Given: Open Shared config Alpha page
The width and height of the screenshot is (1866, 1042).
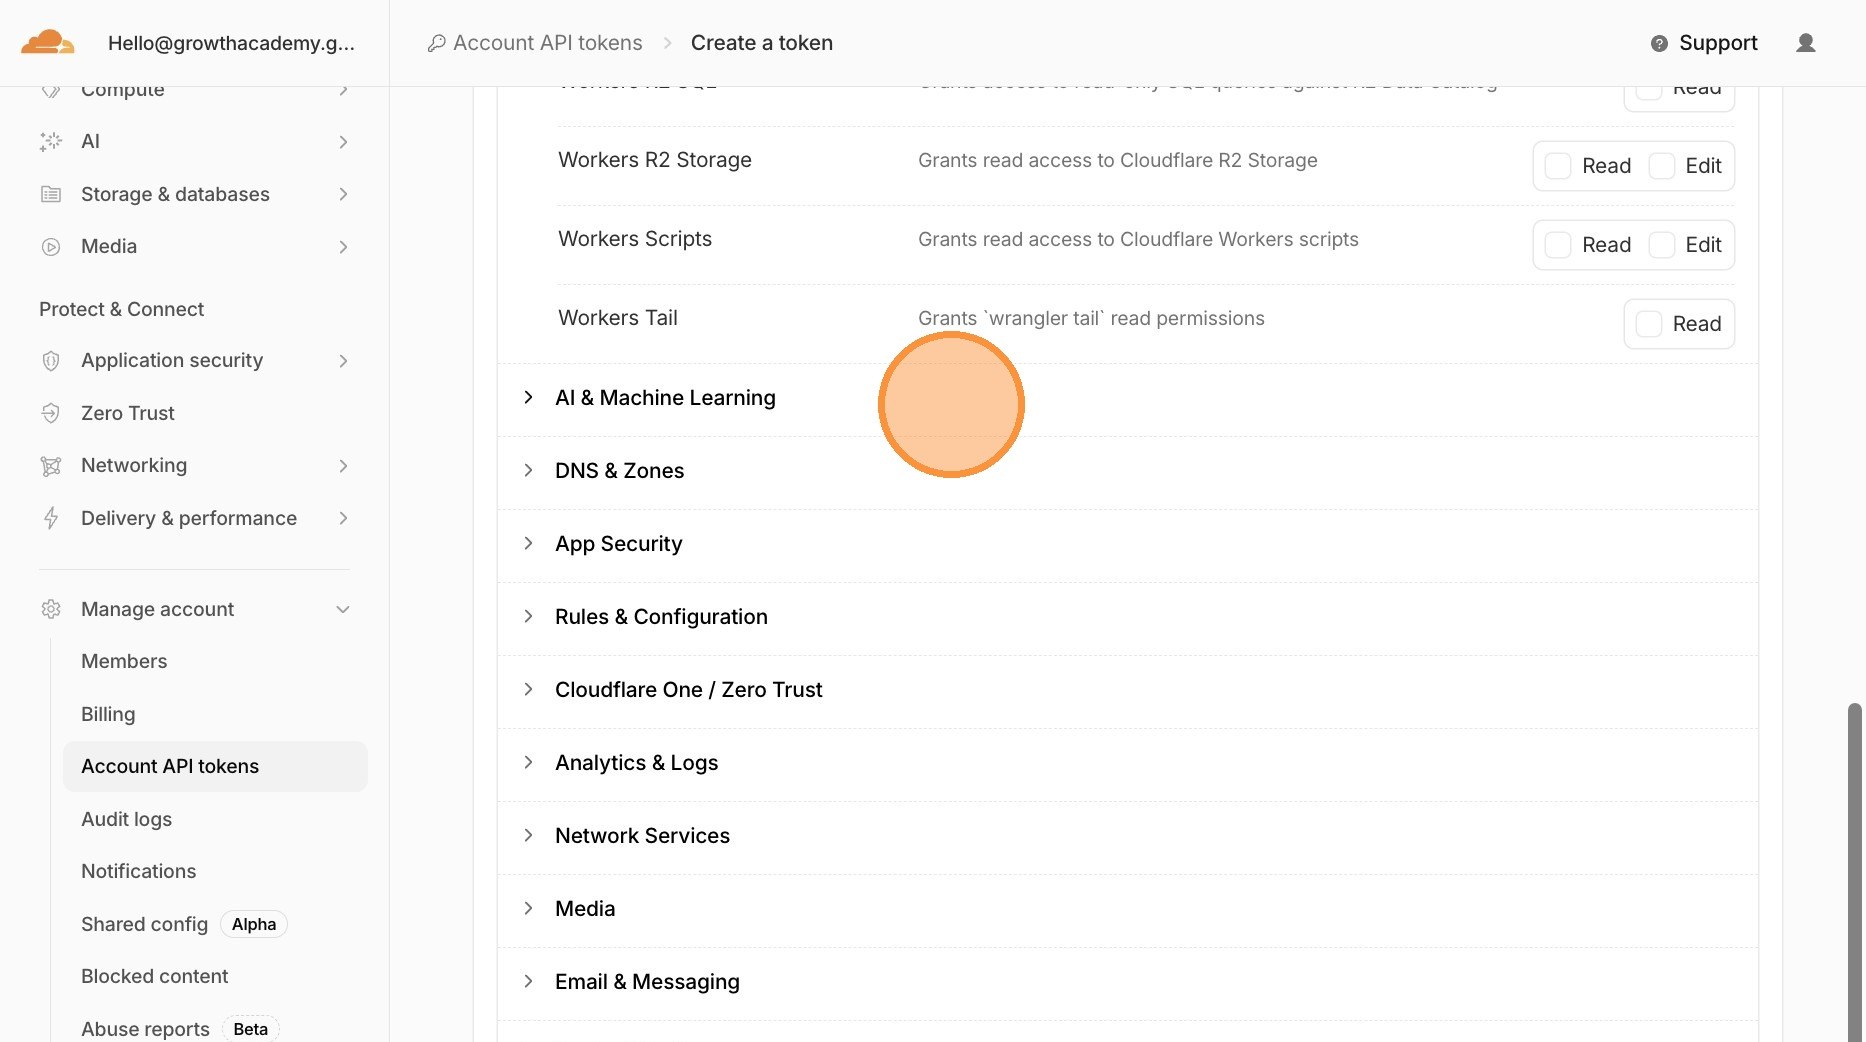Looking at the screenshot, I should [183, 924].
